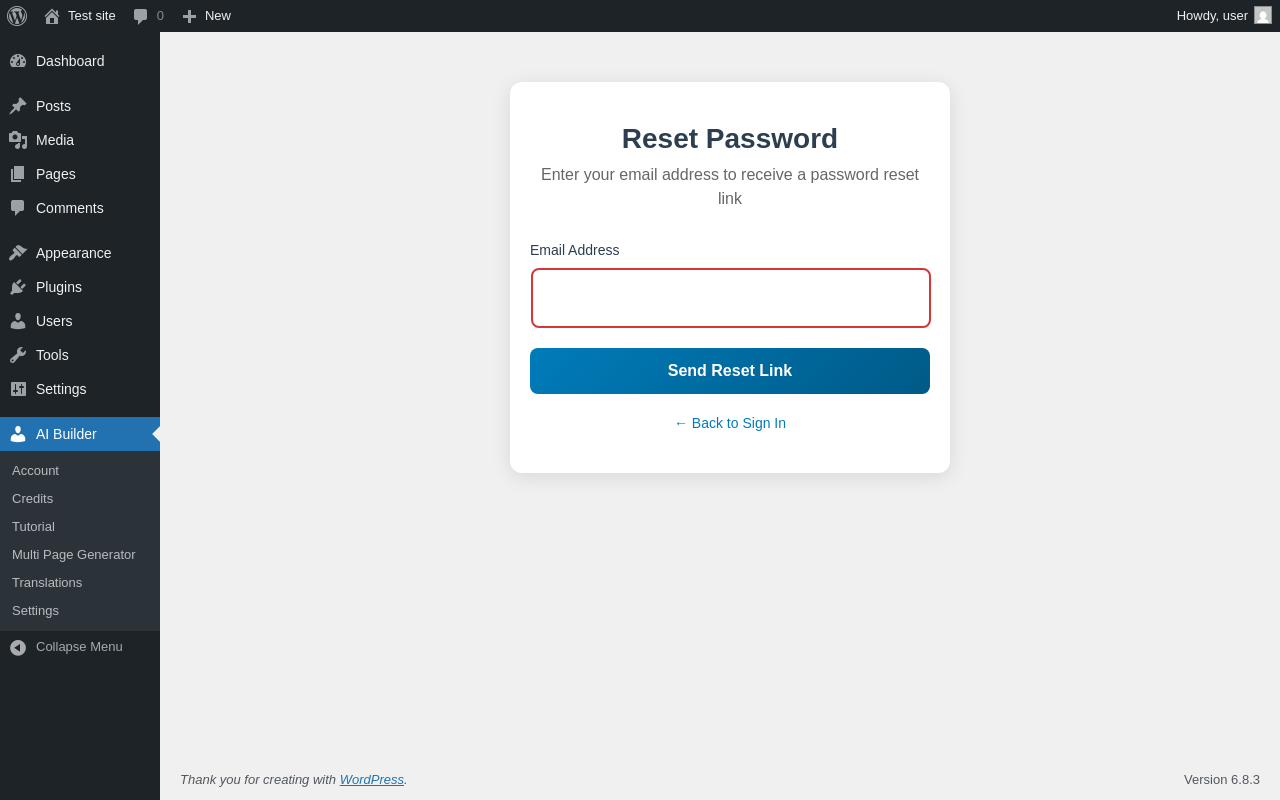Open the Test site home icon

pyautogui.click(x=52, y=16)
